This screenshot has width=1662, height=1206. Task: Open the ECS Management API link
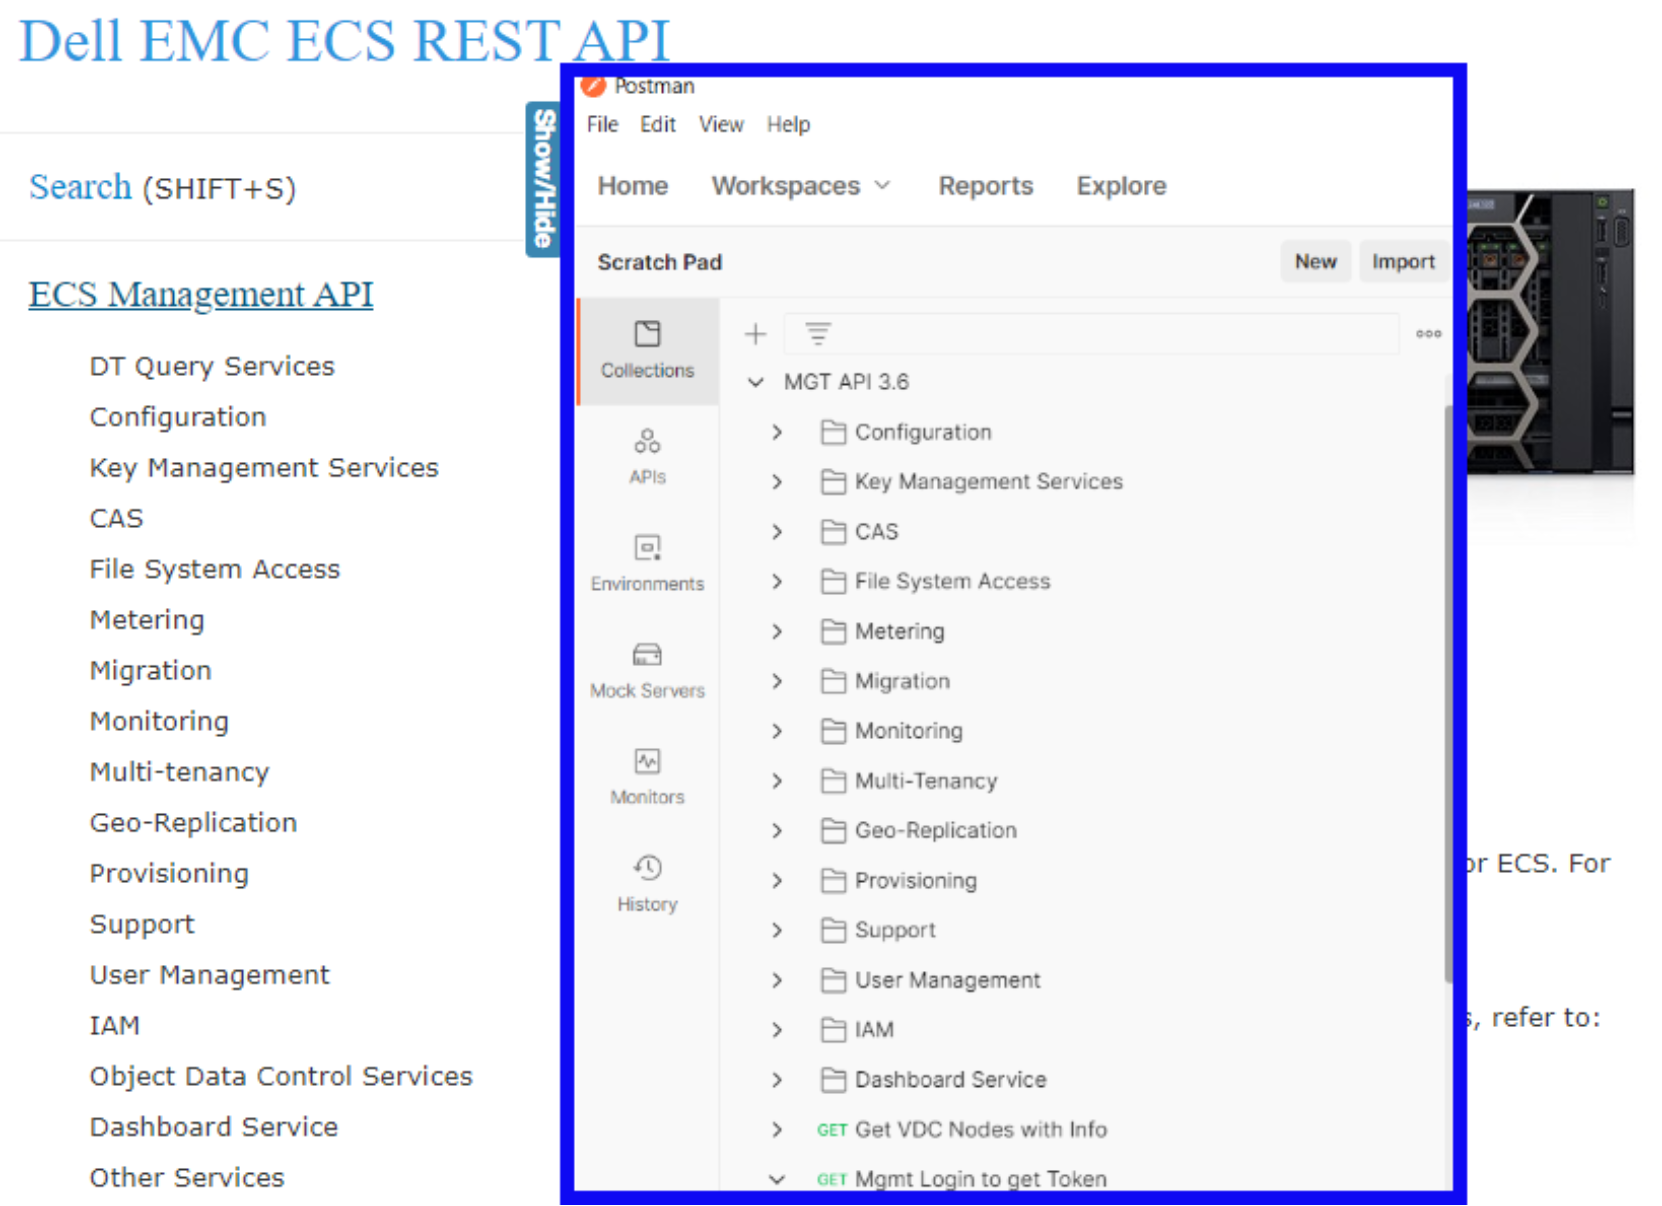tap(201, 294)
